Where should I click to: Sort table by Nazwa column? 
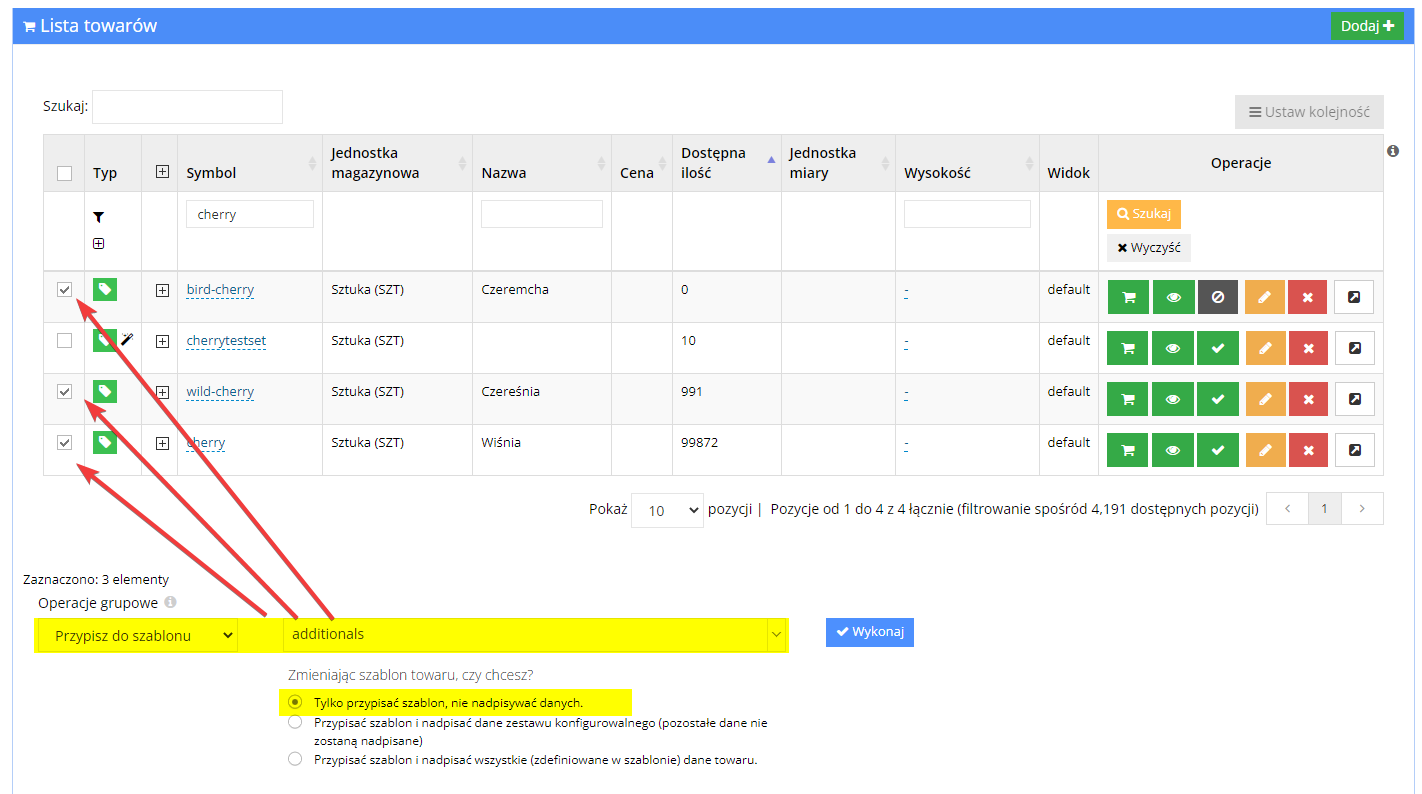click(542, 163)
